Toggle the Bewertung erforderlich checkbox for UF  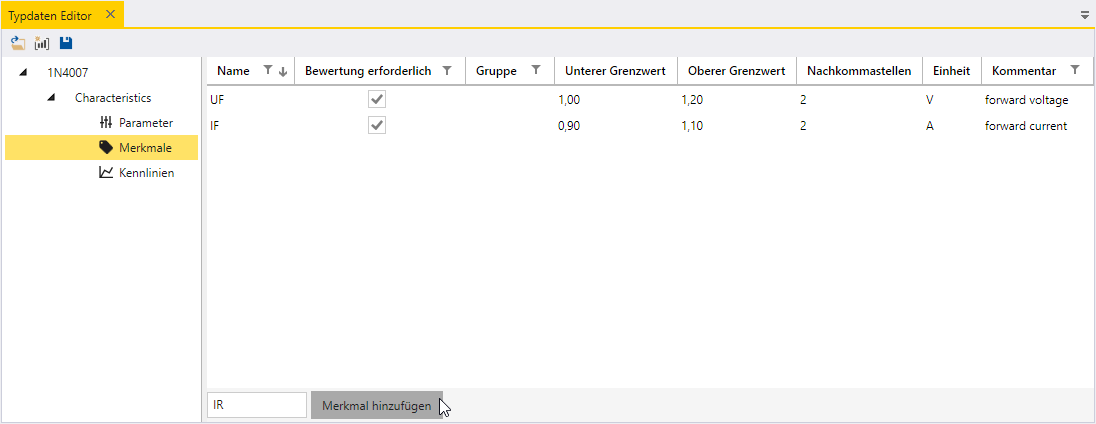(377, 100)
